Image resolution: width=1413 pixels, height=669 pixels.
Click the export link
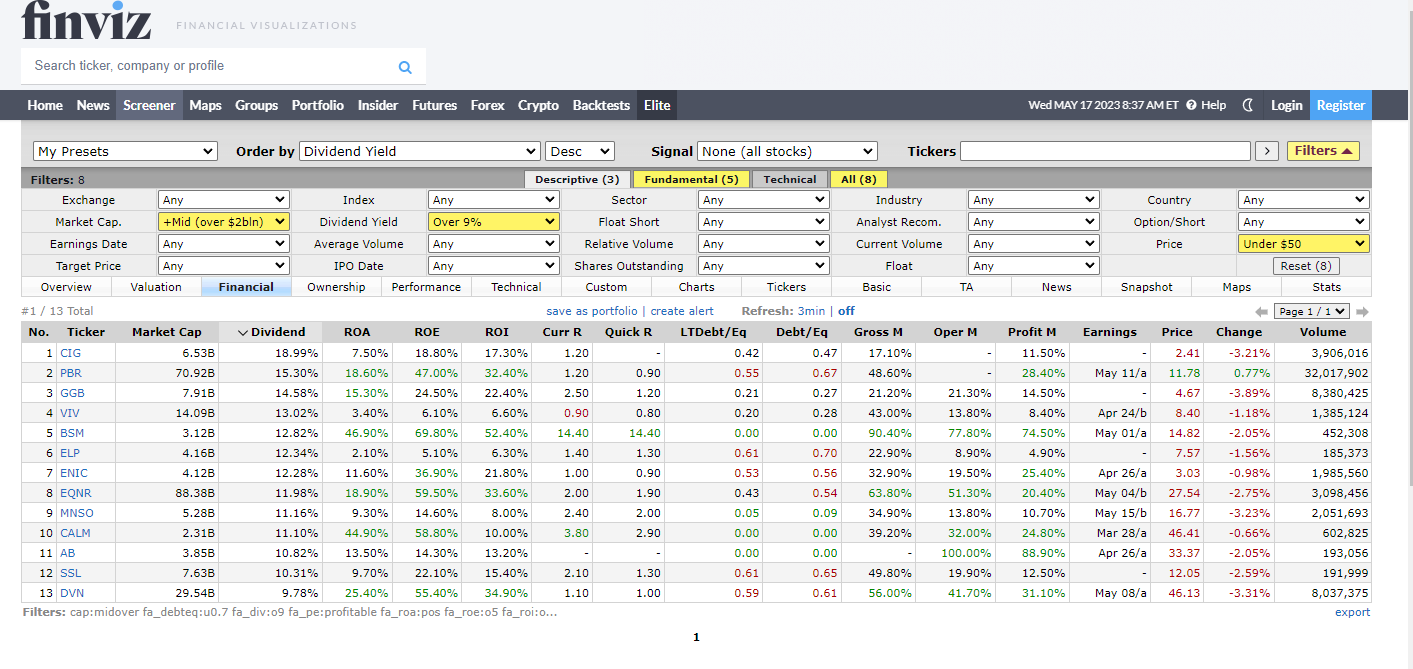point(1353,612)
